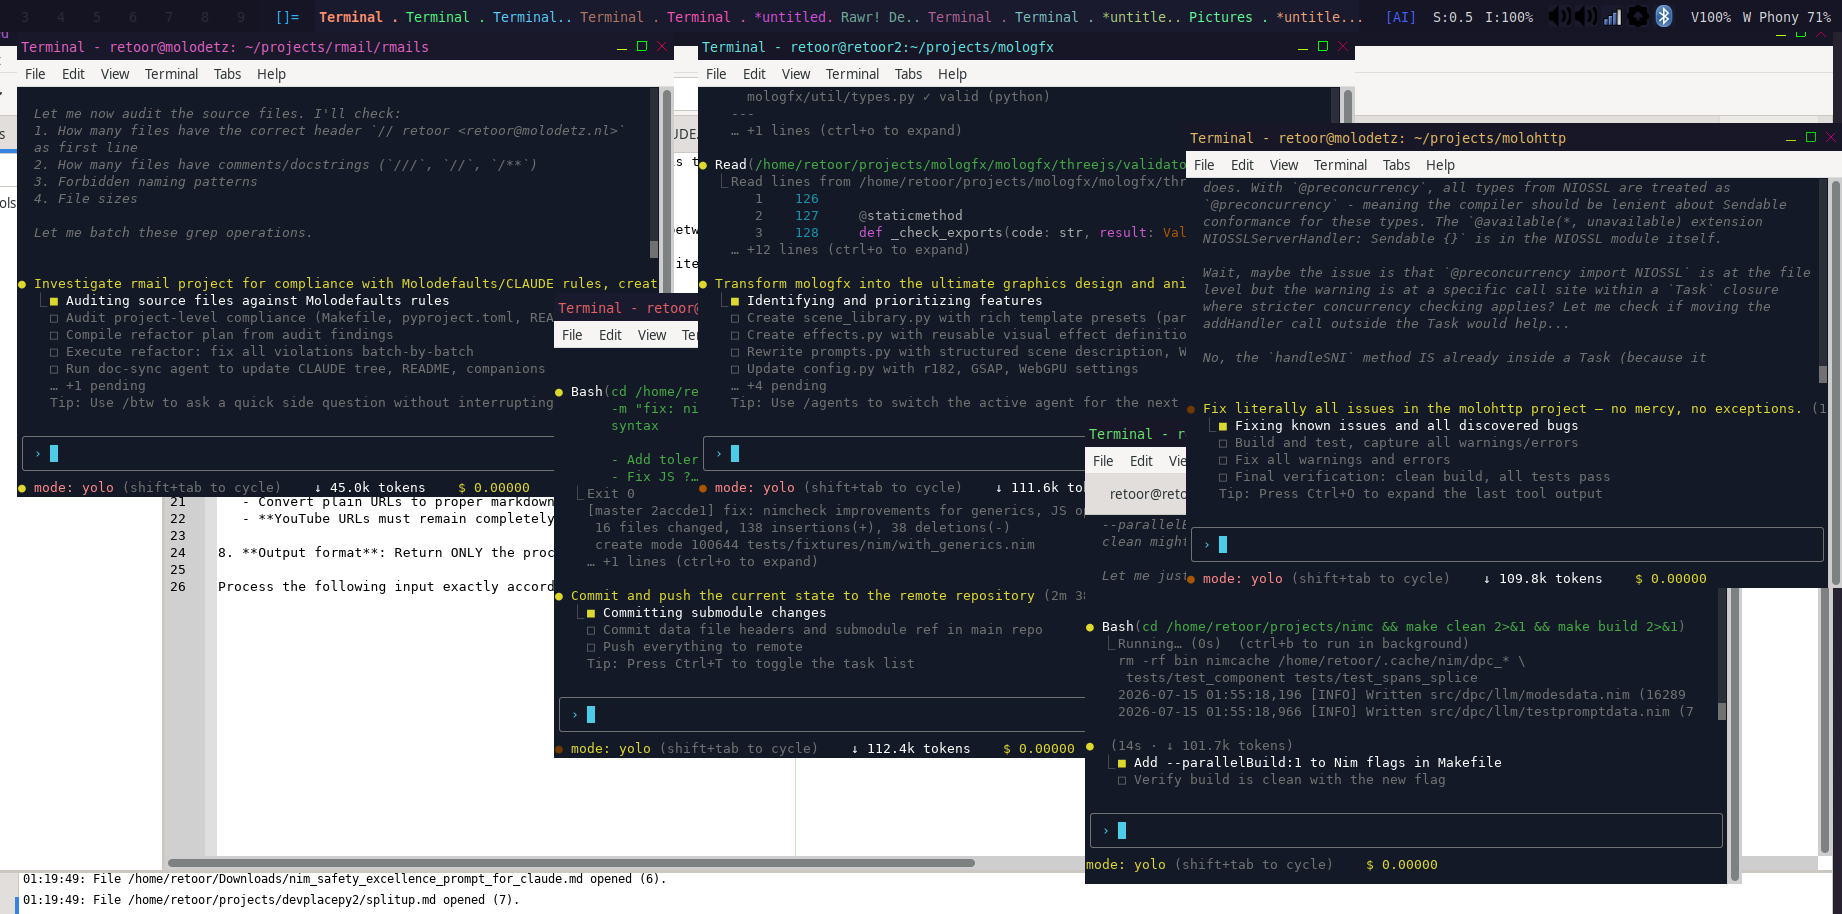Viewport: 1842px width, 914px height.
Task: Switch to workspace 5 in top bar
Action: coord(97,17)
